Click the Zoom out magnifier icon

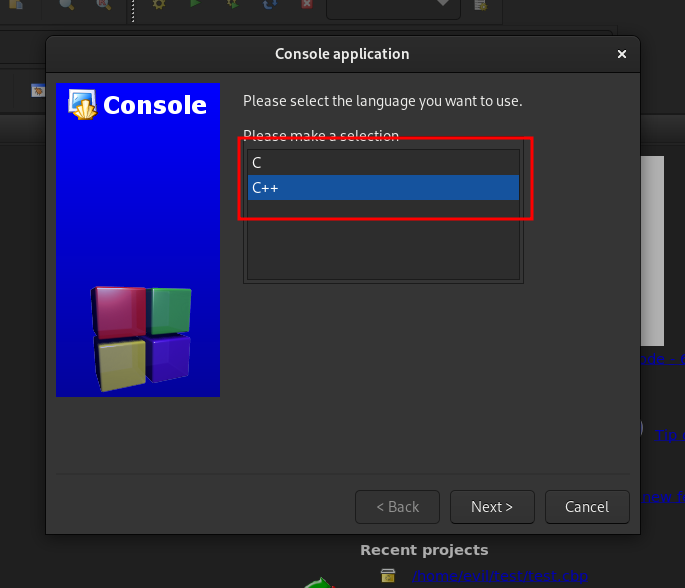104,5
